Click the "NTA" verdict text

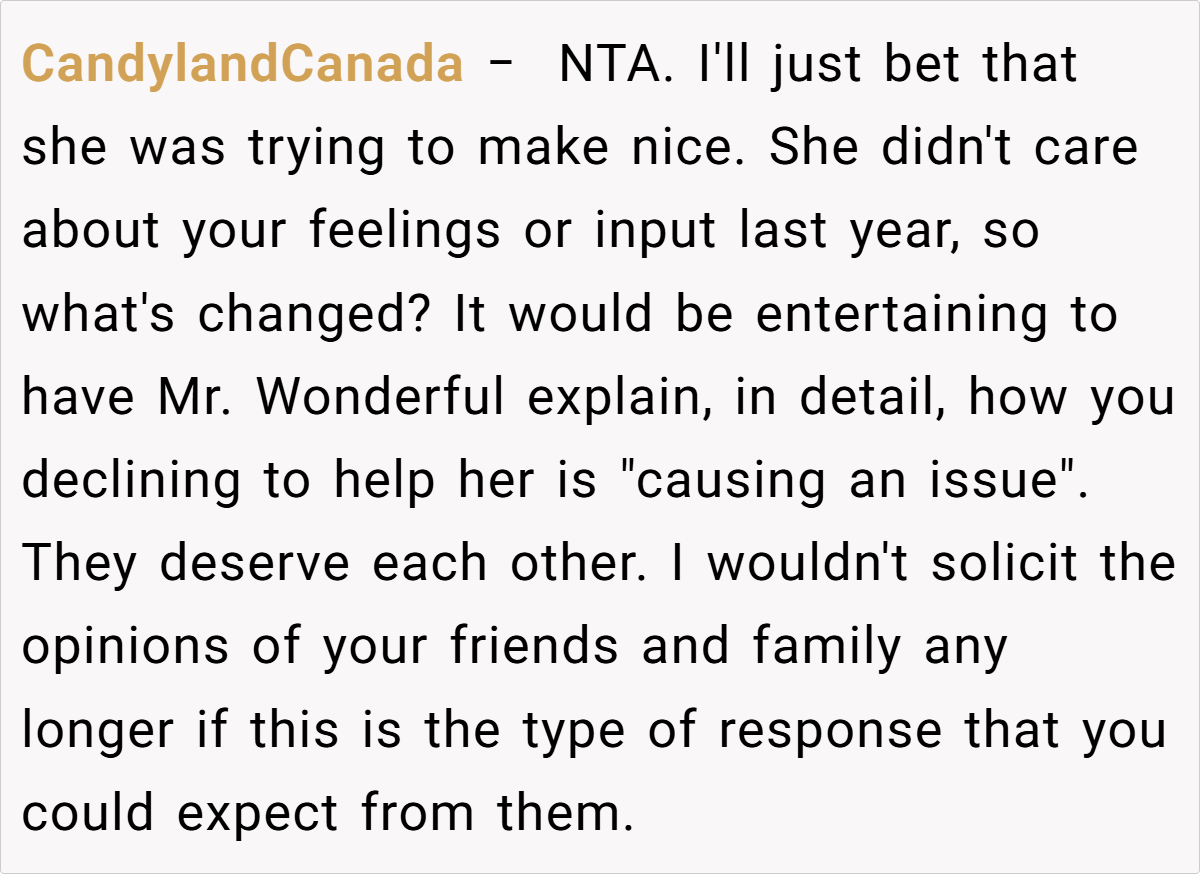pos(603,65)
